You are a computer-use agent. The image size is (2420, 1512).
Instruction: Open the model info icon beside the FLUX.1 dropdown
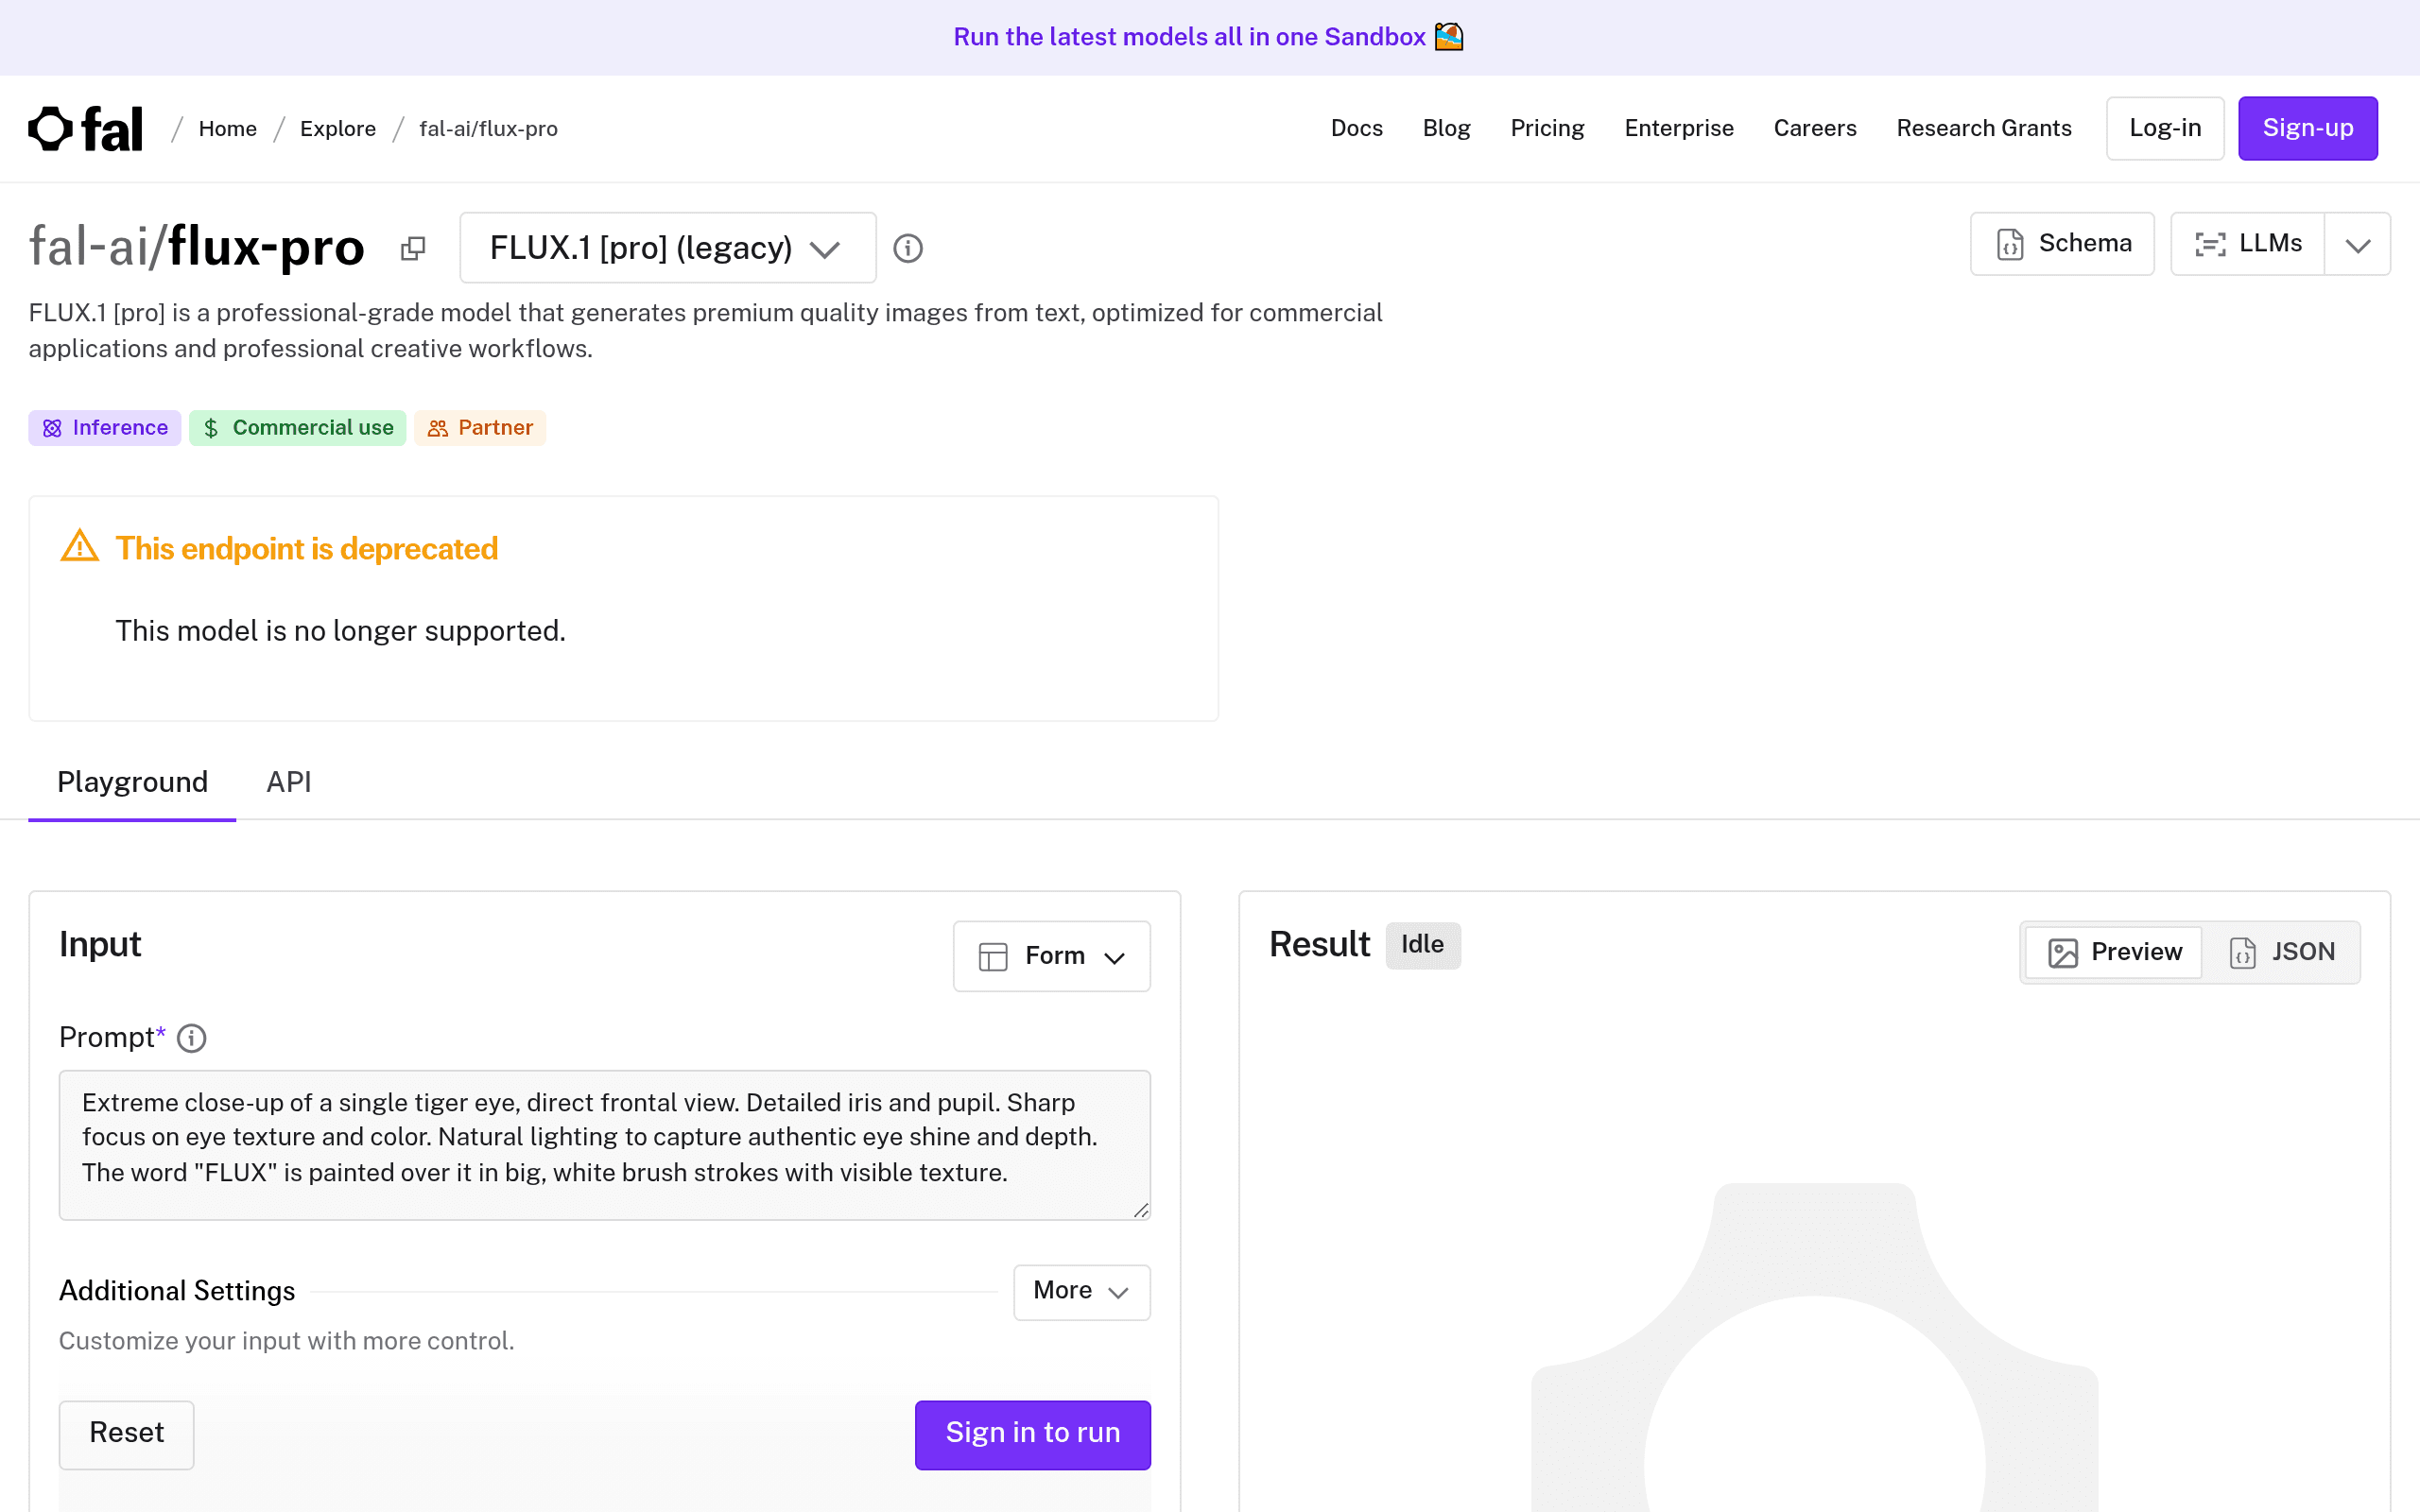click(908, 248)
